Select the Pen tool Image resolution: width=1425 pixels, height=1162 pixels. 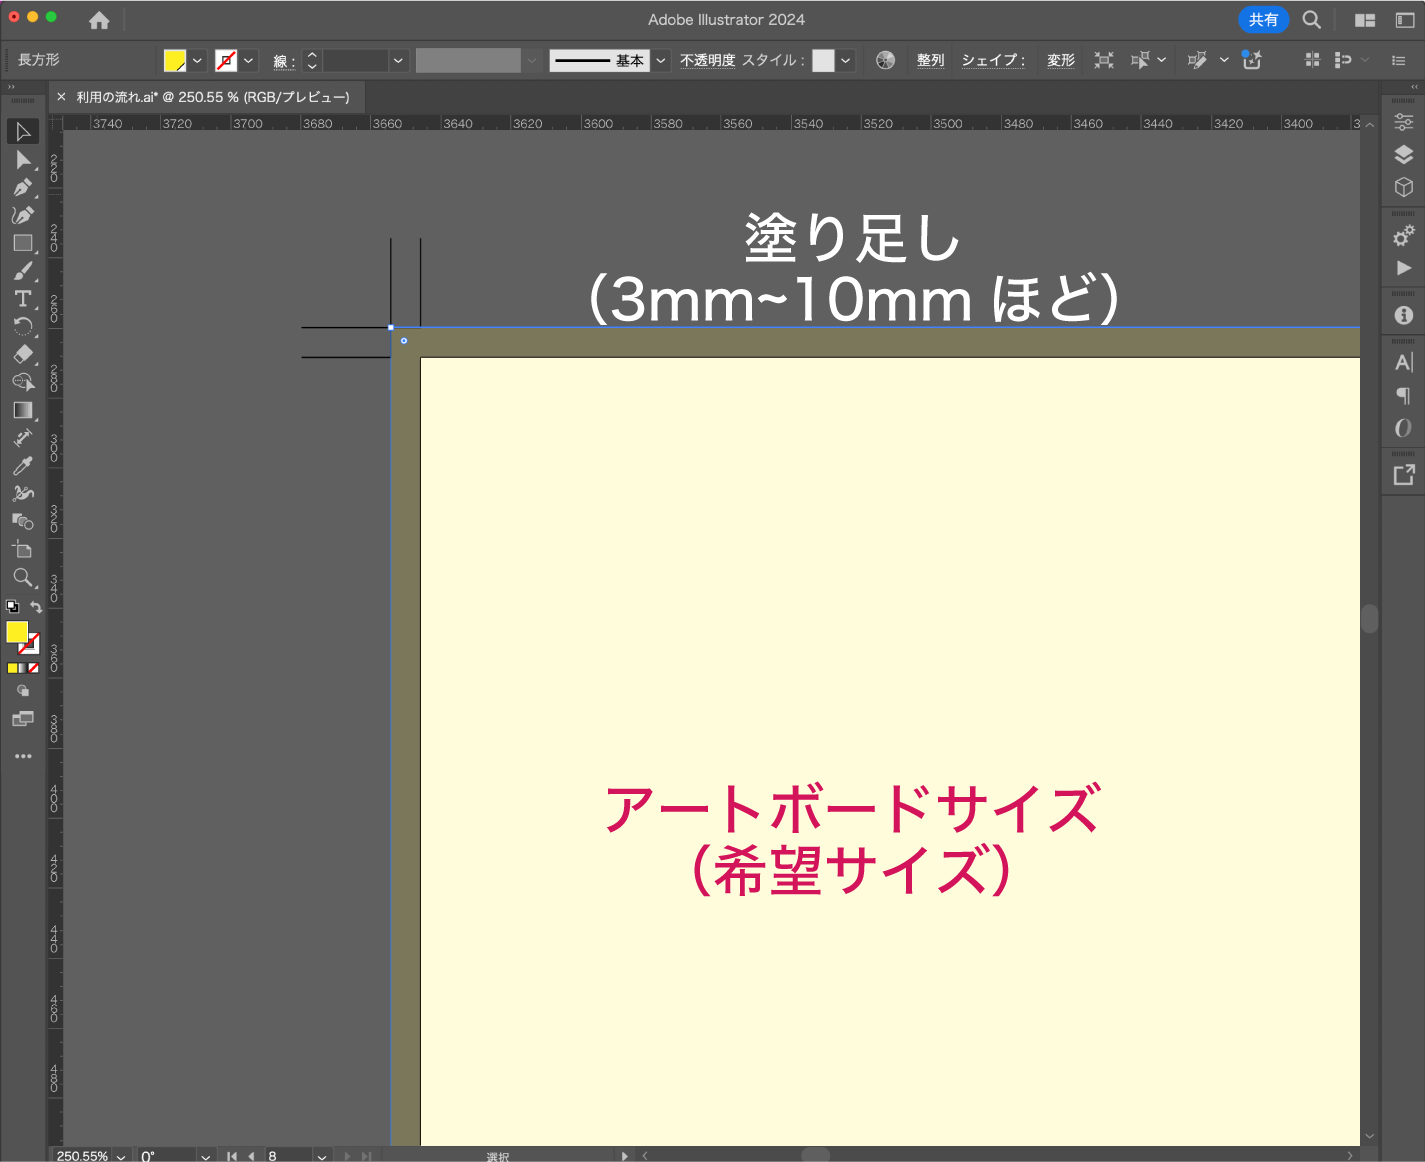point(22,188)
